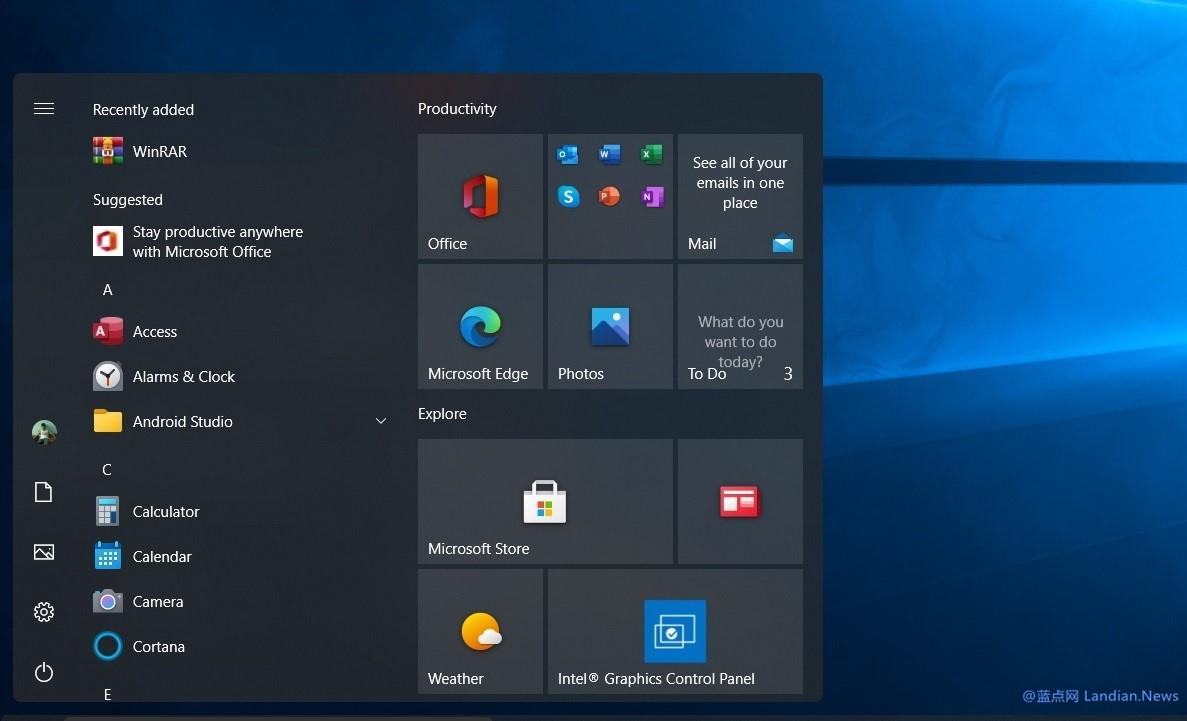Open the Mail tile
The width and height of the screenshot is (1187, 721).
pos(740,197)
